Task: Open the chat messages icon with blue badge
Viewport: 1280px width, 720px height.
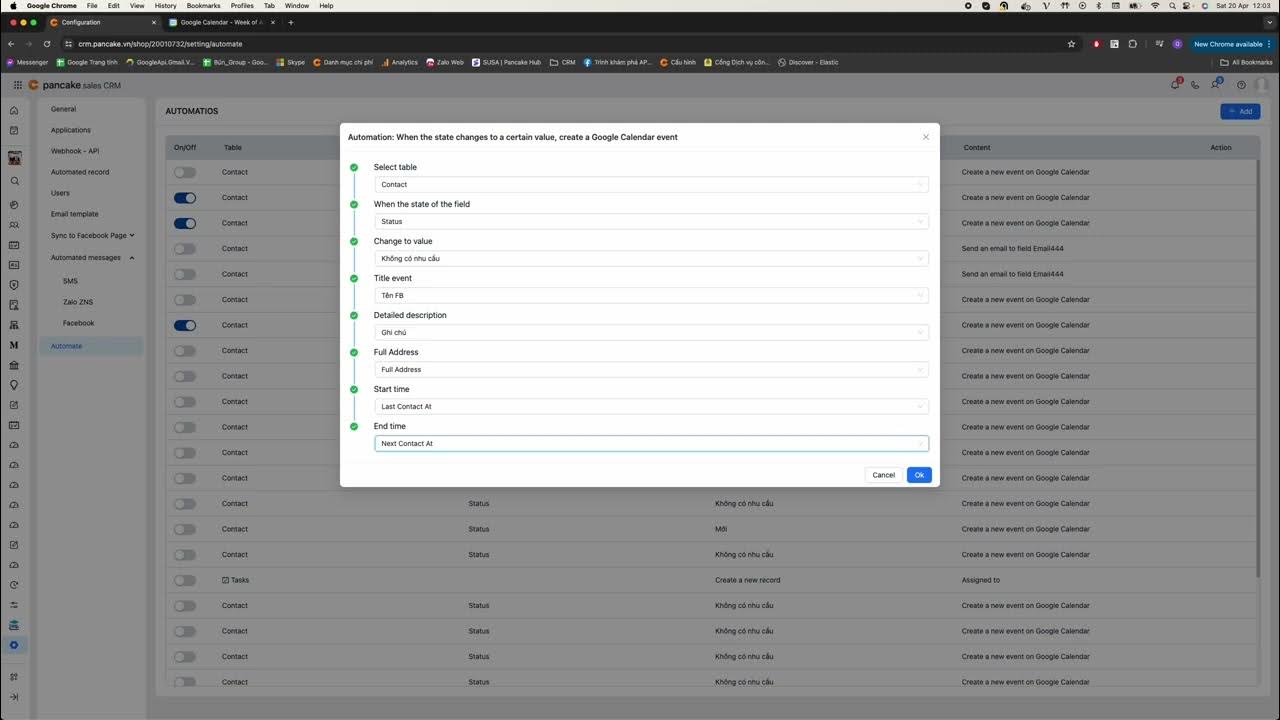Action: (x=1216, y=85)
